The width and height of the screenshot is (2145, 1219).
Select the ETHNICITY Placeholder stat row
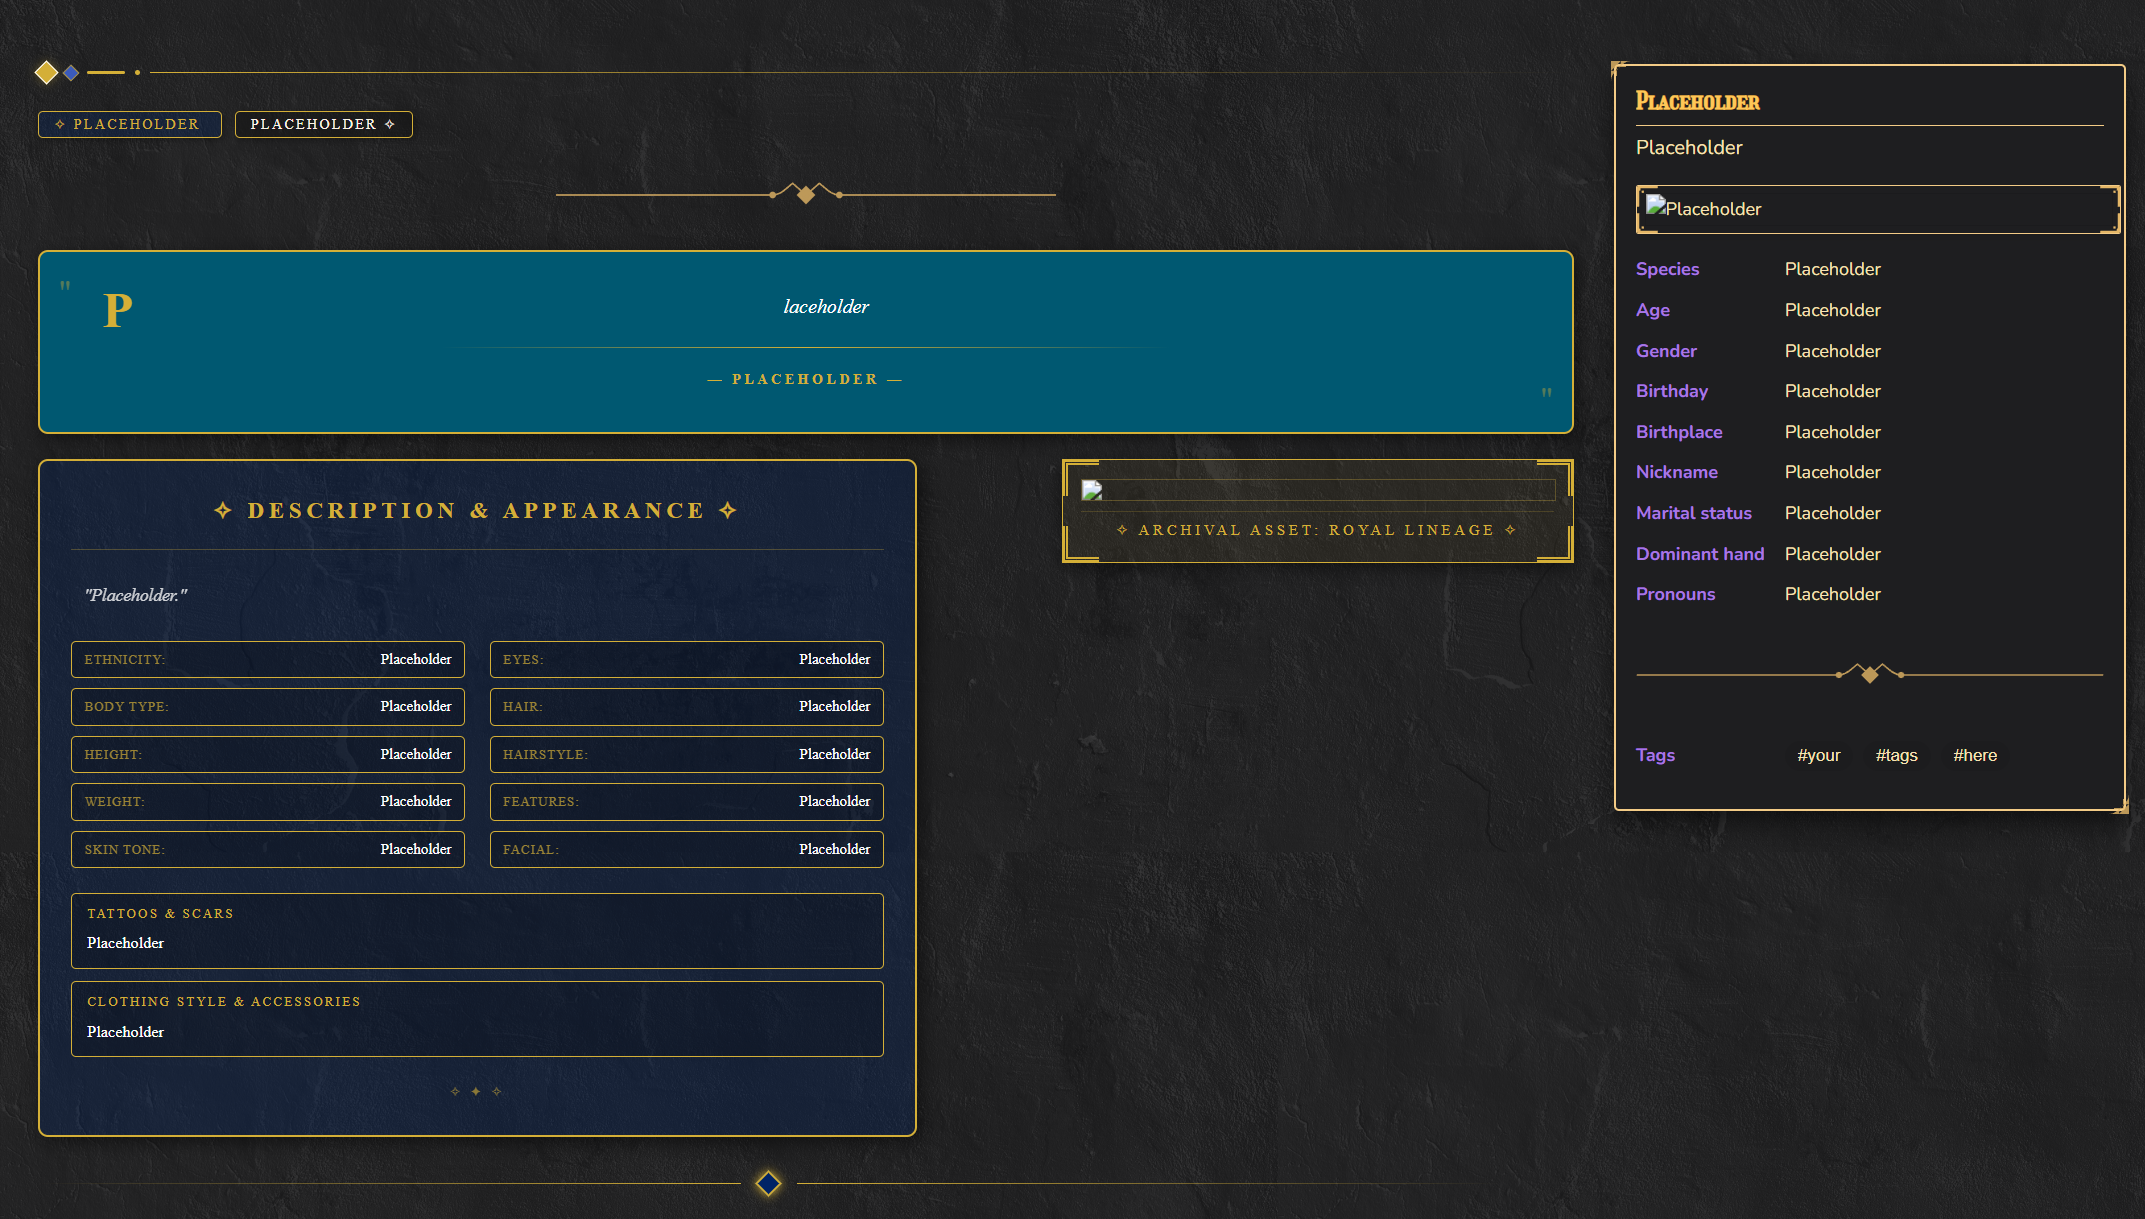(x=267, y=659)
